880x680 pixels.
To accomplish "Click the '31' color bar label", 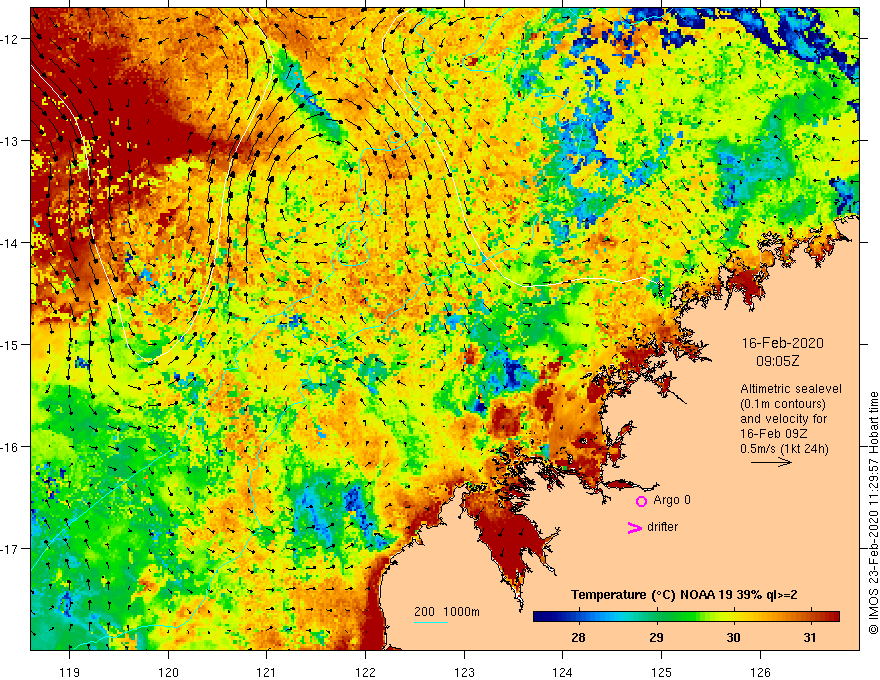I will pos(809,637).
